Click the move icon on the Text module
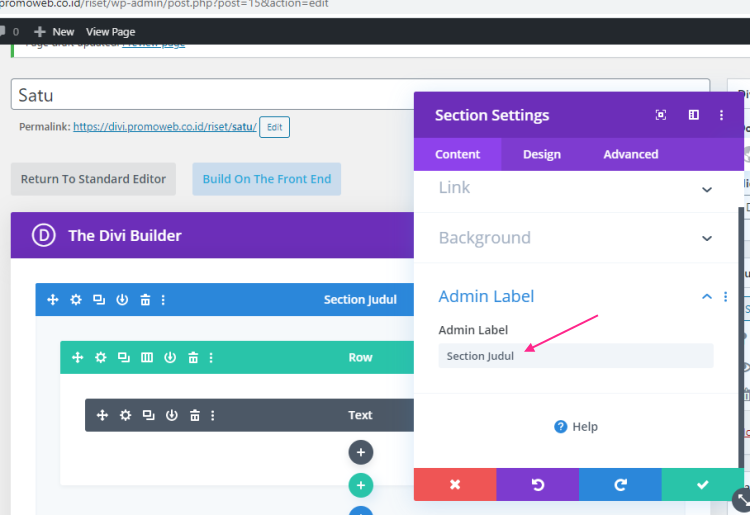The image size is (750, 515). click(102, 415)
